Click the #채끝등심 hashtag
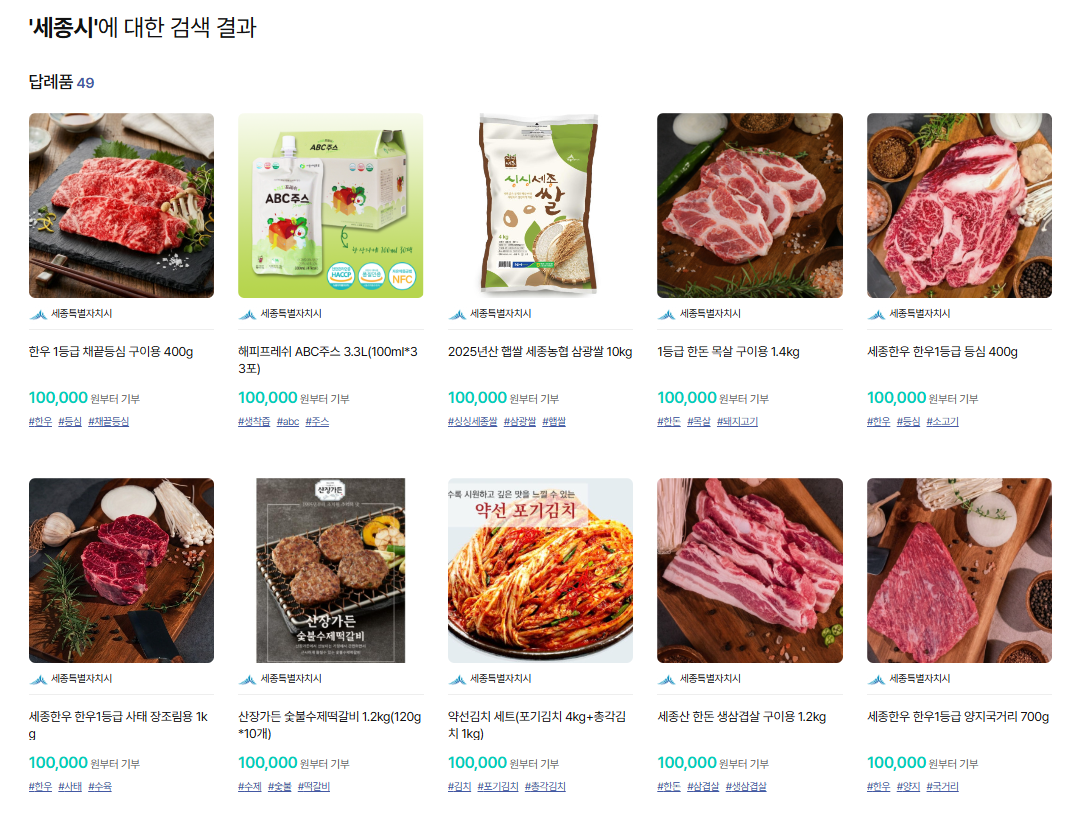1069x815 pixels. coord(108,421)
